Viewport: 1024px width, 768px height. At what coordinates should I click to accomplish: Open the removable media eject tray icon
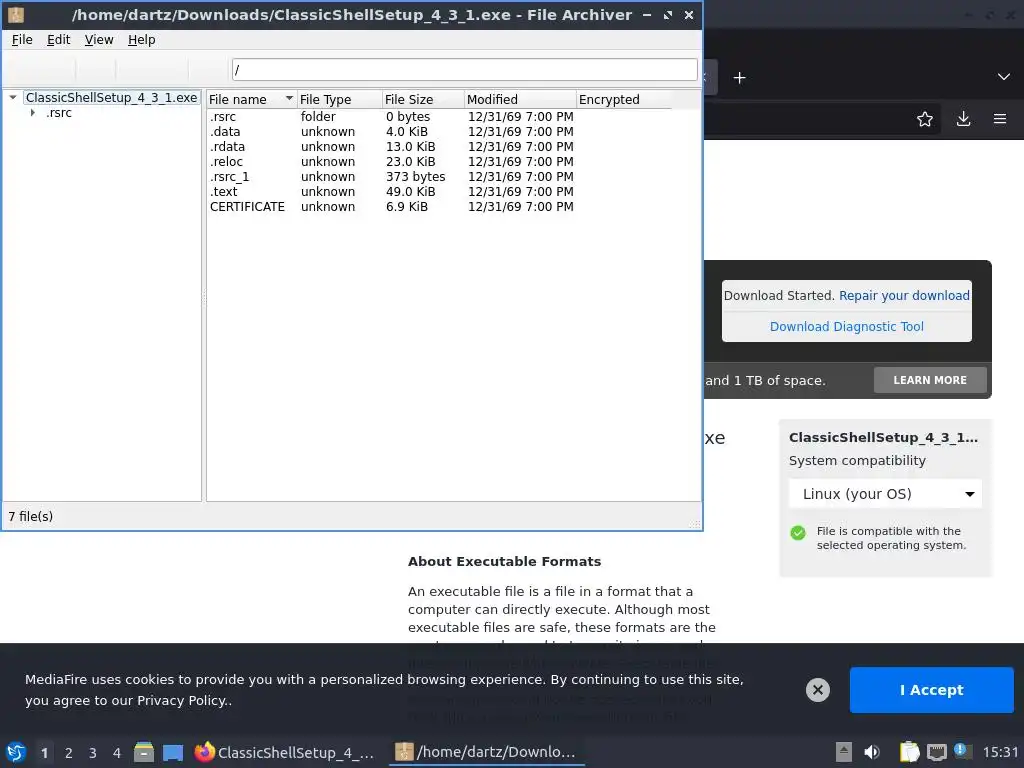click(844, 752)
